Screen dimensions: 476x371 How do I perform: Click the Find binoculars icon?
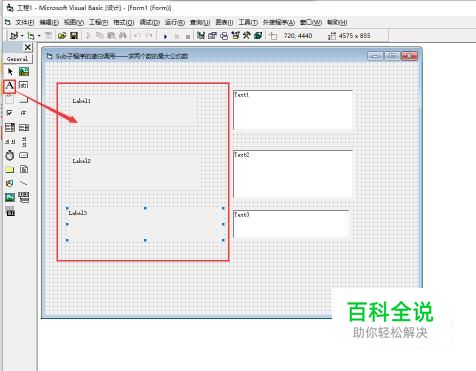pos(123,35)
